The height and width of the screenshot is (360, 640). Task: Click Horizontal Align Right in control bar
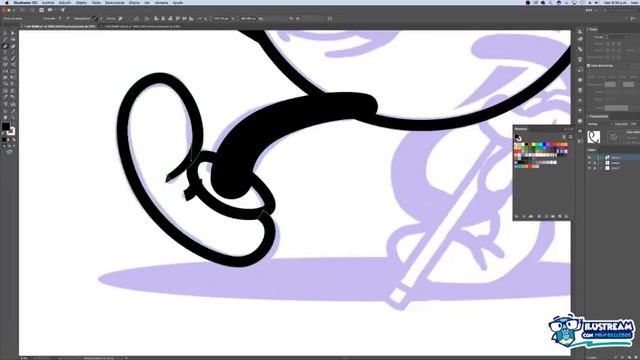tap(170, 18)
